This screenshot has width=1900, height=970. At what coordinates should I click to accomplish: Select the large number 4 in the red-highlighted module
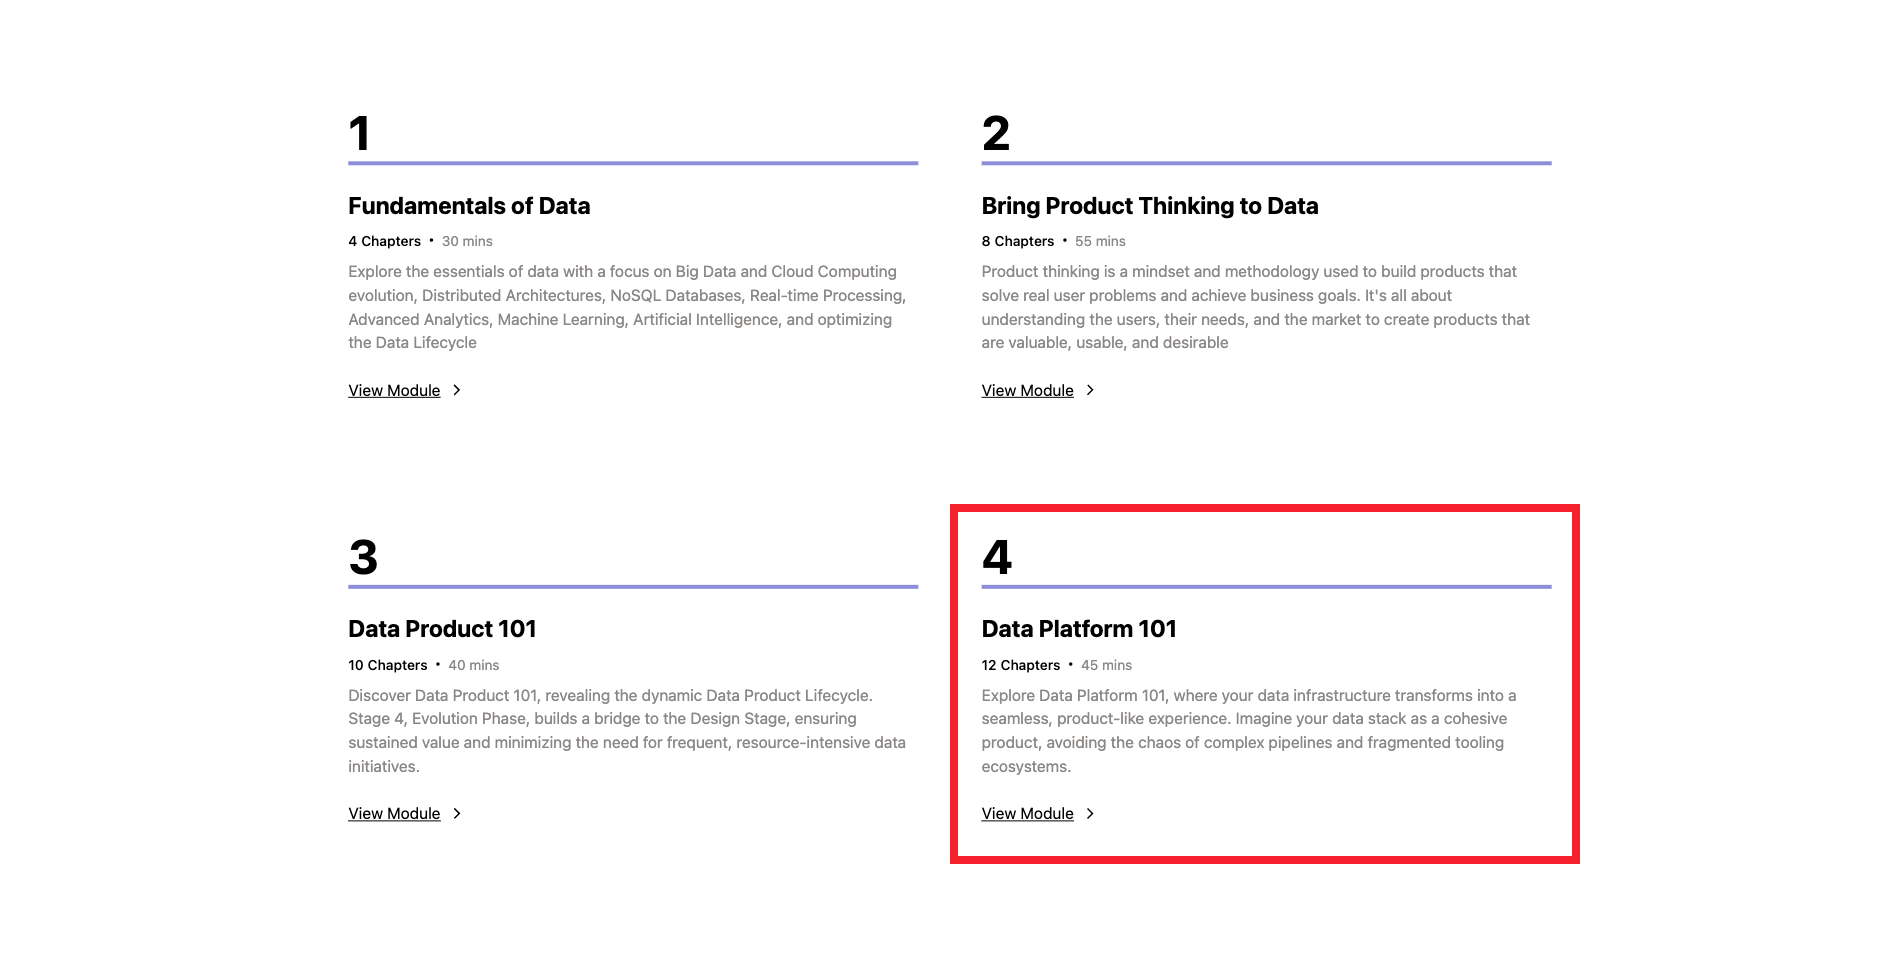pos(996,557)
